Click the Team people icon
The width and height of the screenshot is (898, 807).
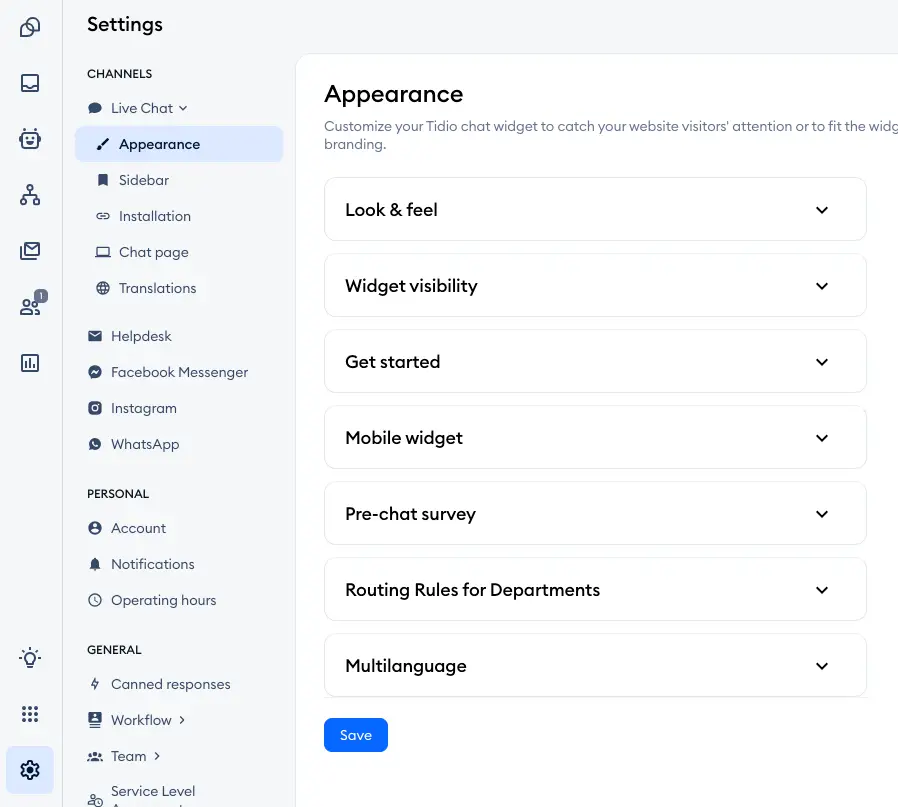(95, 757)
